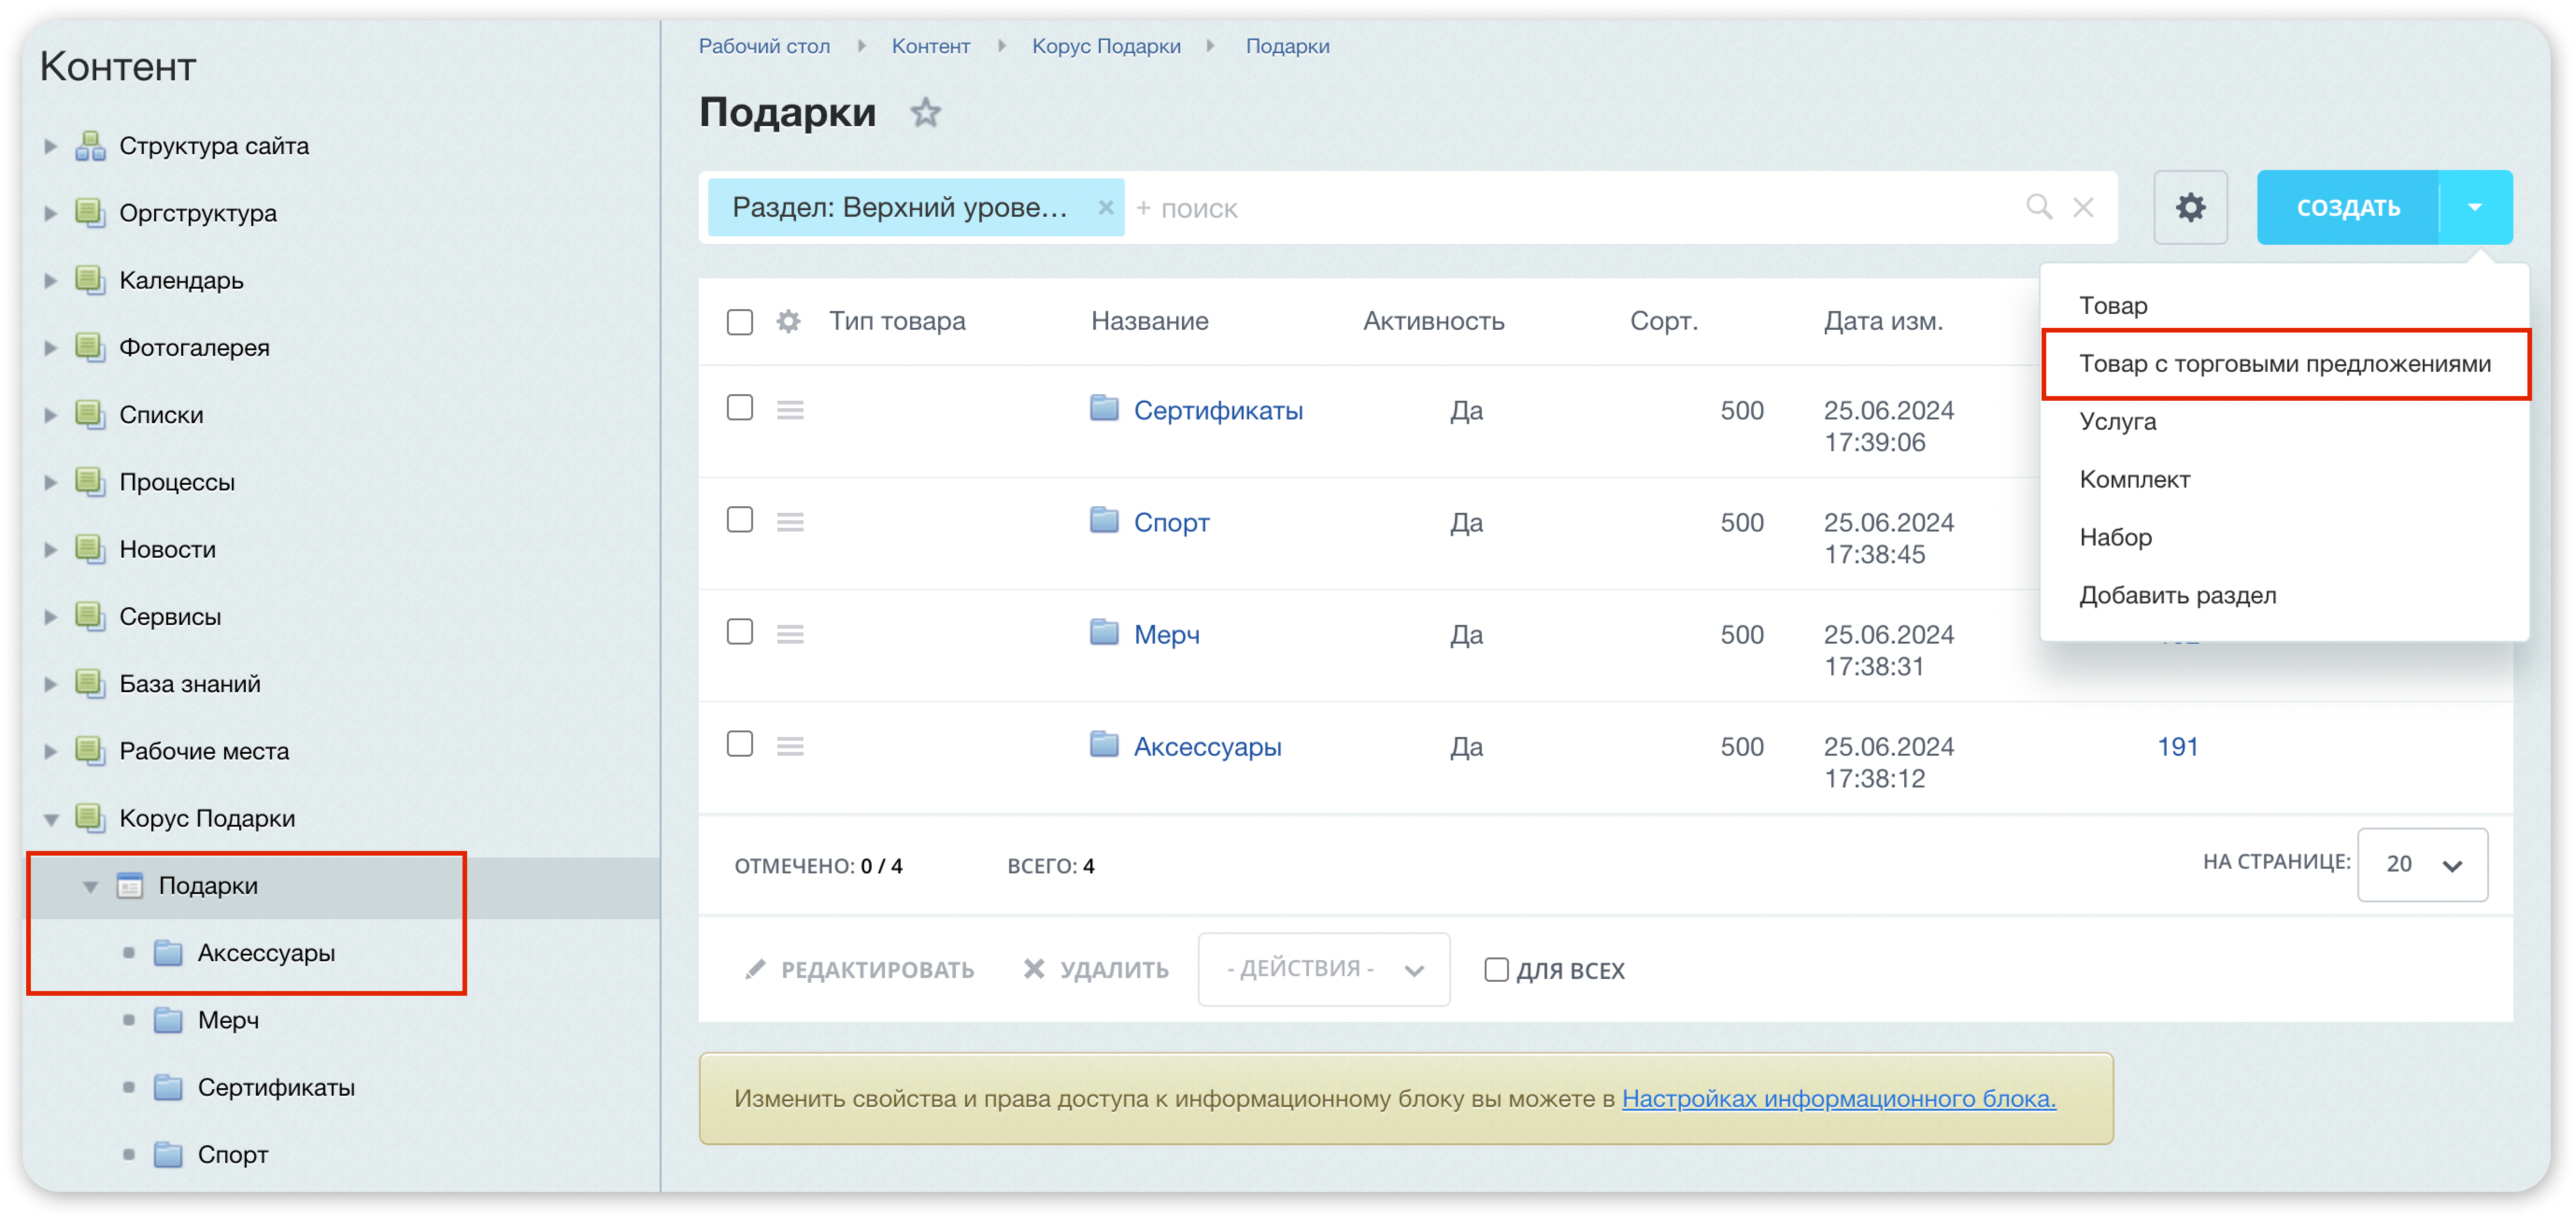Check the Аксессуары row checkbox
The height and width of the screenshot is (1219, 2576).
click(740, 744)
